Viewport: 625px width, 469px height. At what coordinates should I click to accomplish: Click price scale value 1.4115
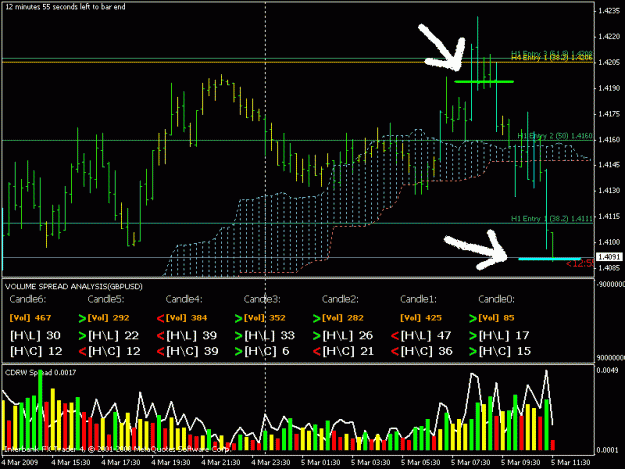click(609, 216)
